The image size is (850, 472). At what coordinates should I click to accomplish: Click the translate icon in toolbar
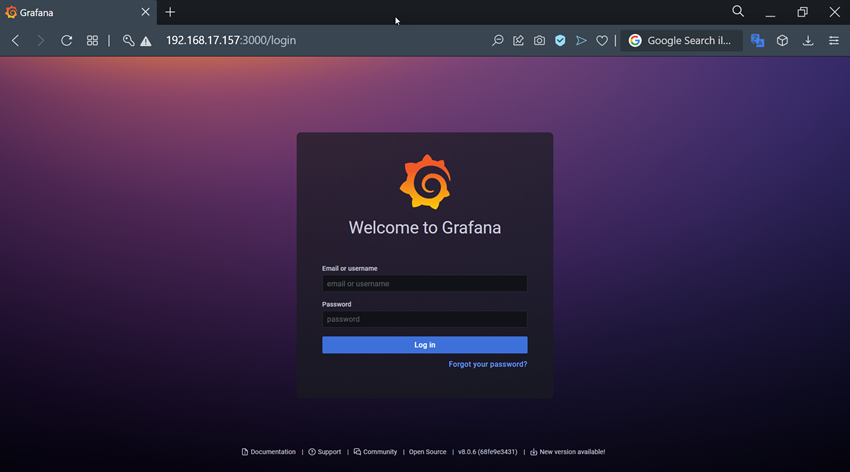point(757,41)
